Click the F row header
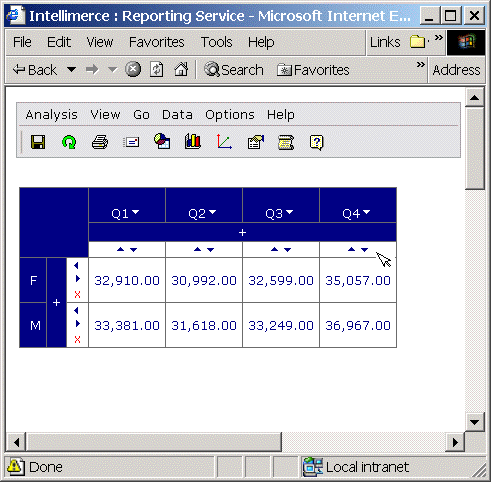This screenshot has width=491, height=482. 33,280
